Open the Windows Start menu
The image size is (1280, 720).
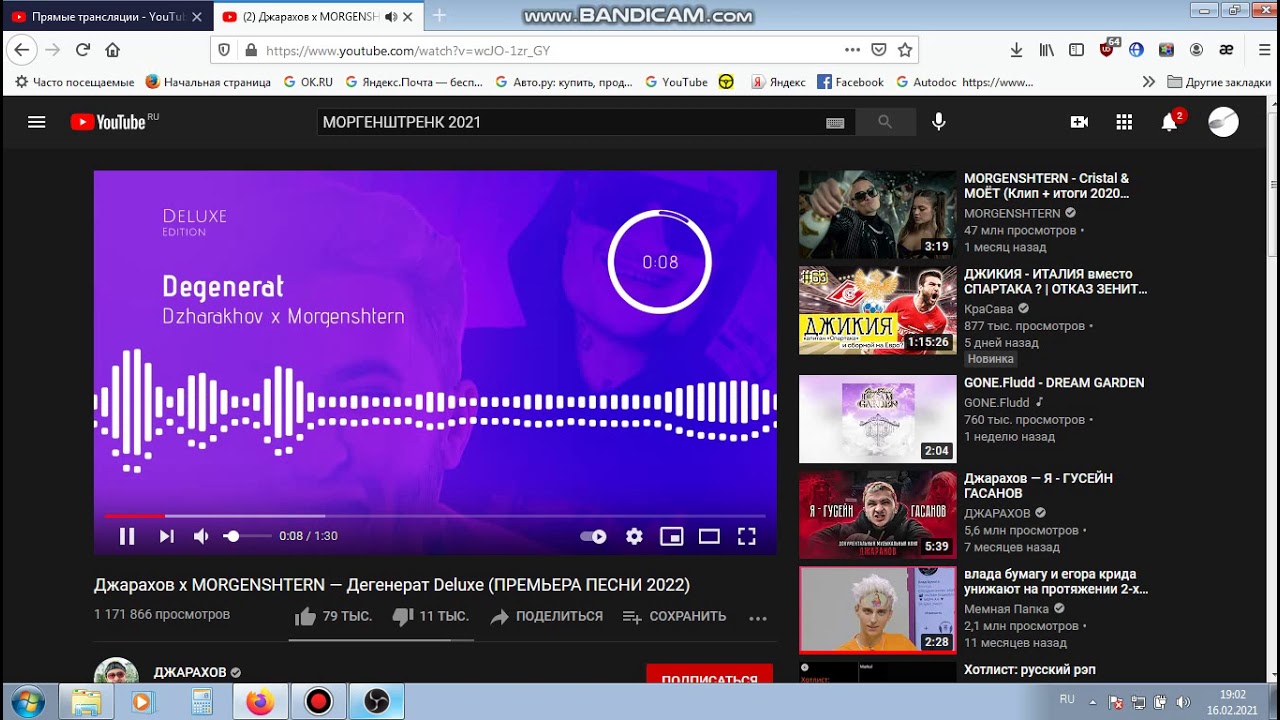tap(27, 701)
